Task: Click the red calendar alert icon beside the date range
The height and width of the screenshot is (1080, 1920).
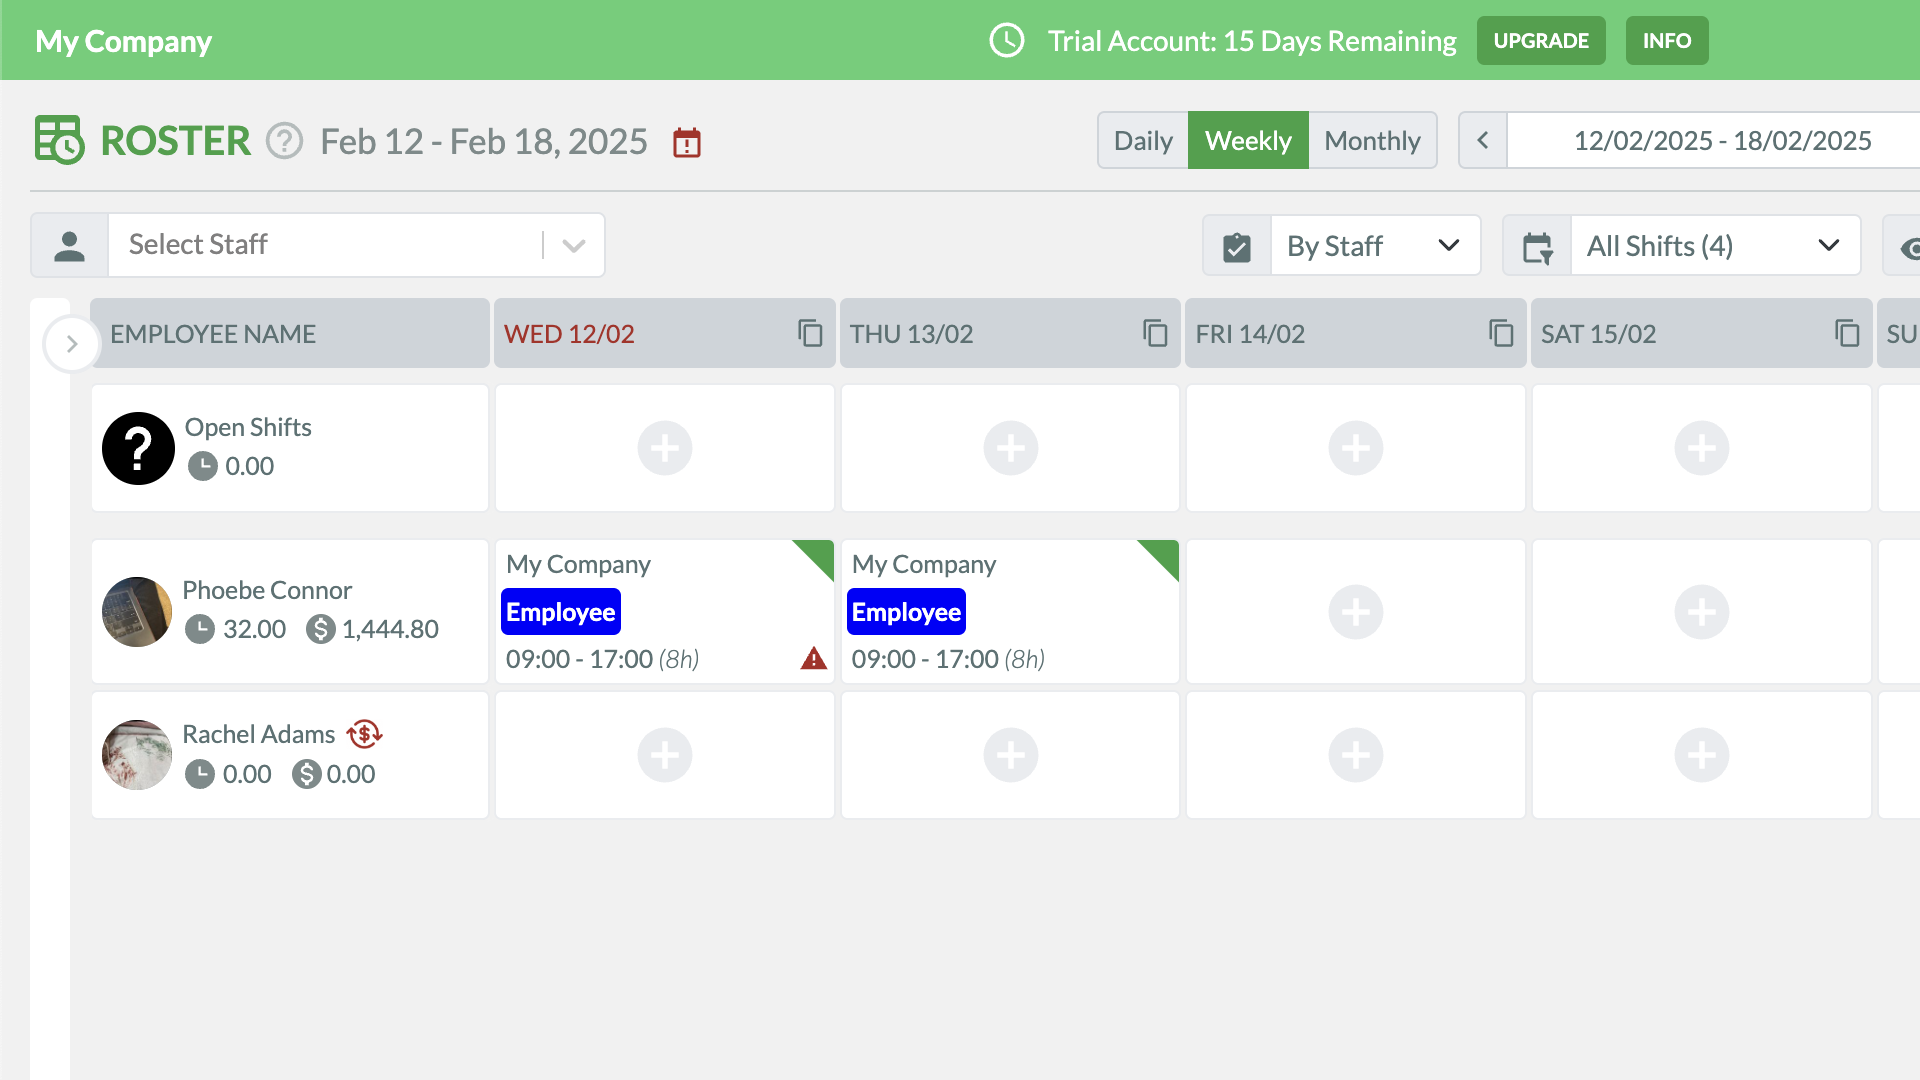Action: (x=687, y=143)
